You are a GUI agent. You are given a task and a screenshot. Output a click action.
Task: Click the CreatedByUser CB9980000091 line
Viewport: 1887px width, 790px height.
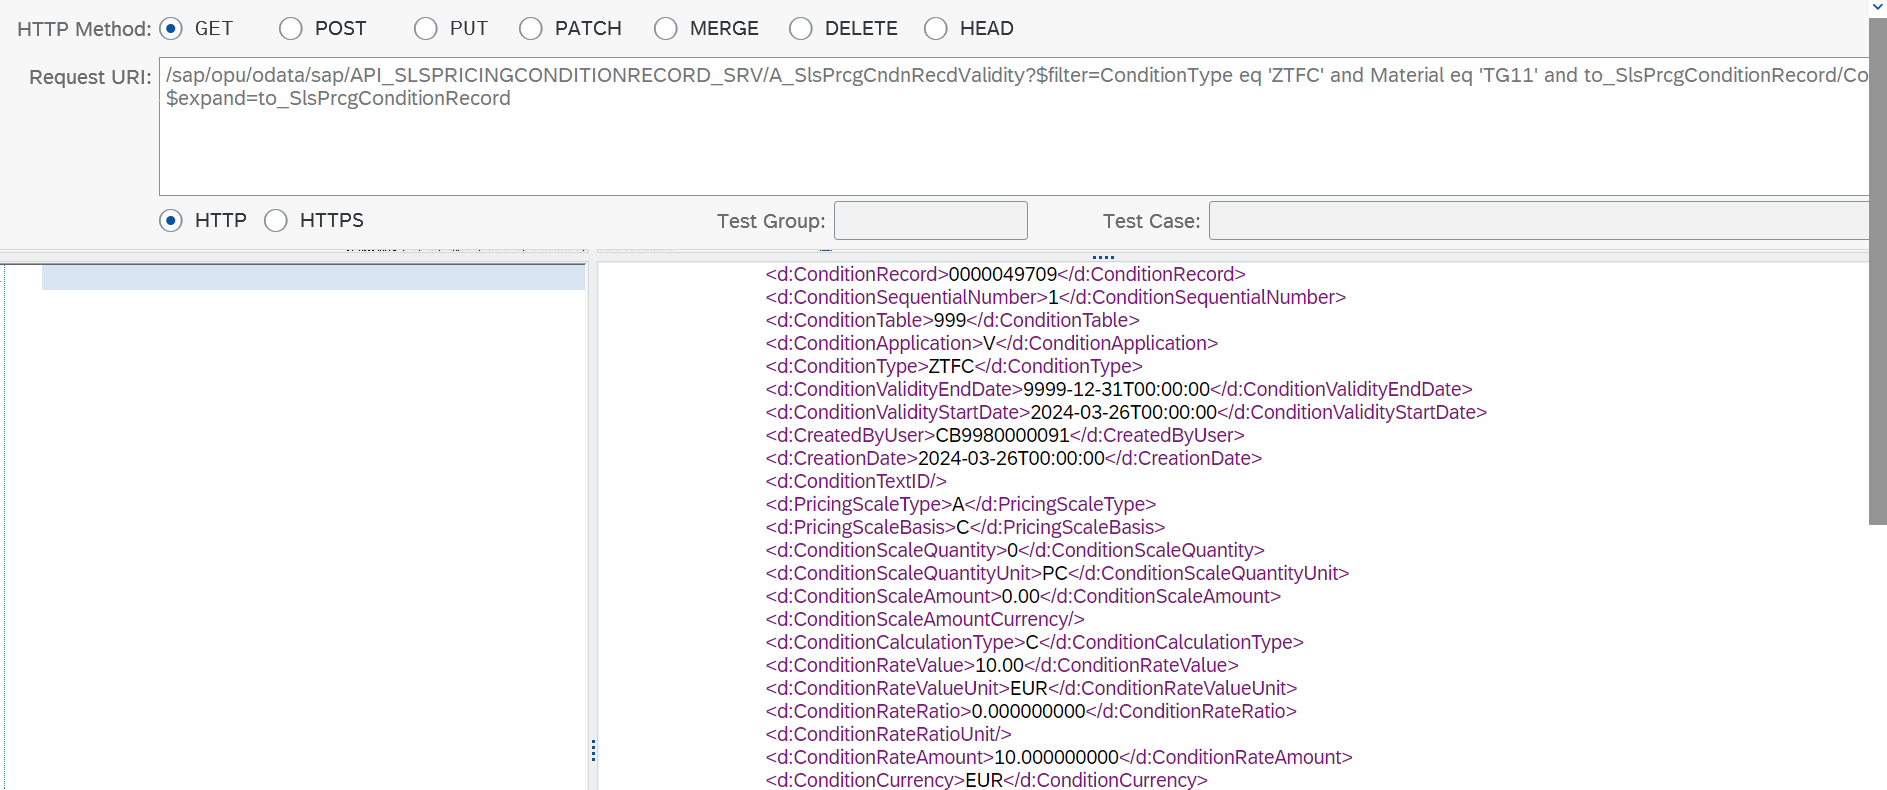coord(1005,435)
